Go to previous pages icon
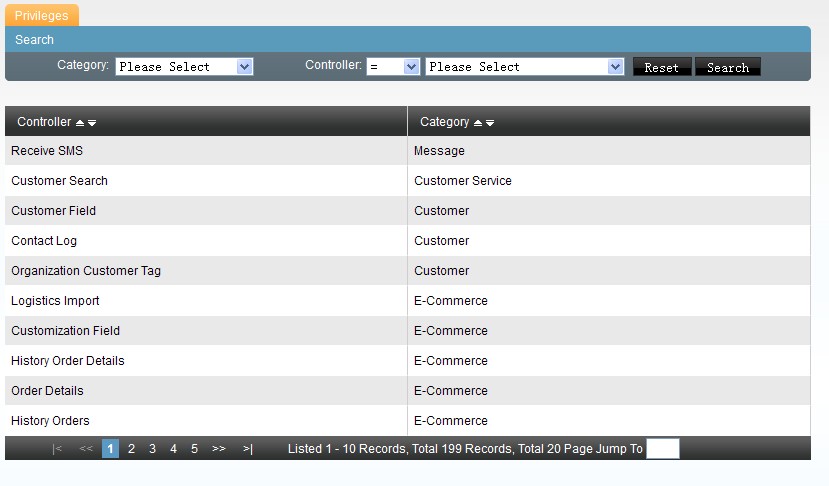Viewport: 829px width, 486px height. tap(85, 449)
